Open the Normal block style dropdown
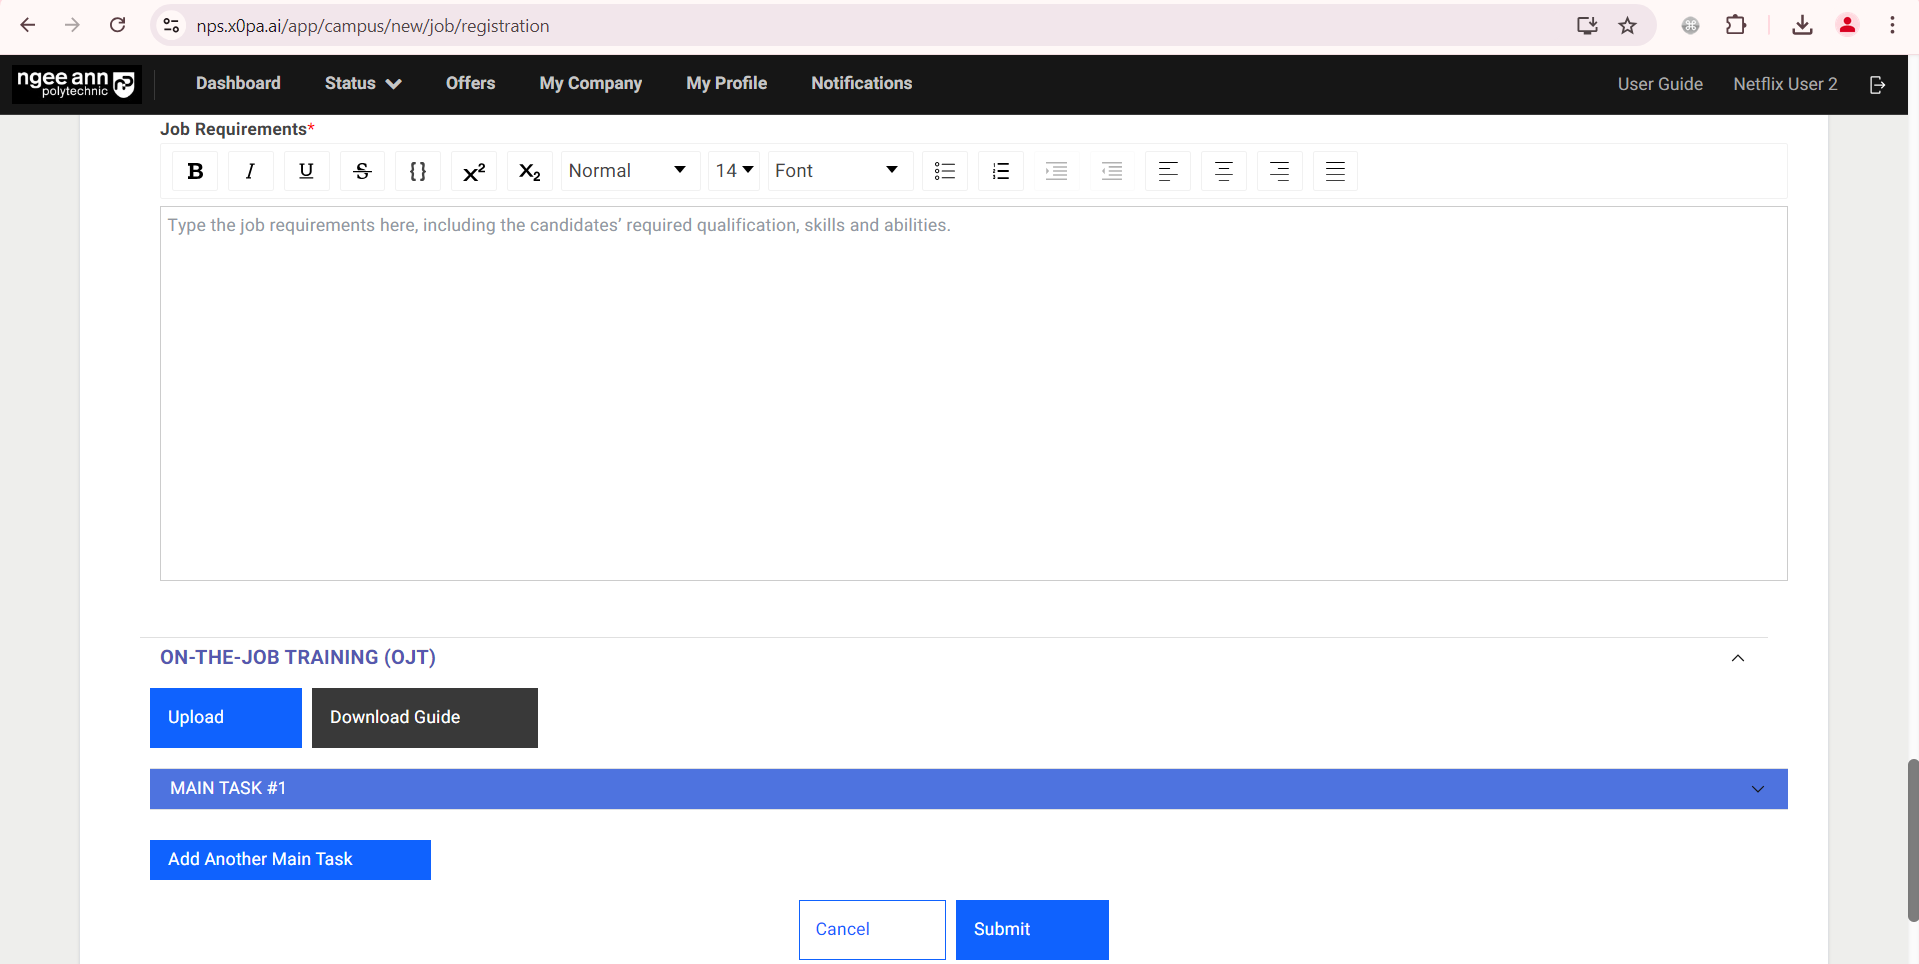1919x964 pixels. 628,171
